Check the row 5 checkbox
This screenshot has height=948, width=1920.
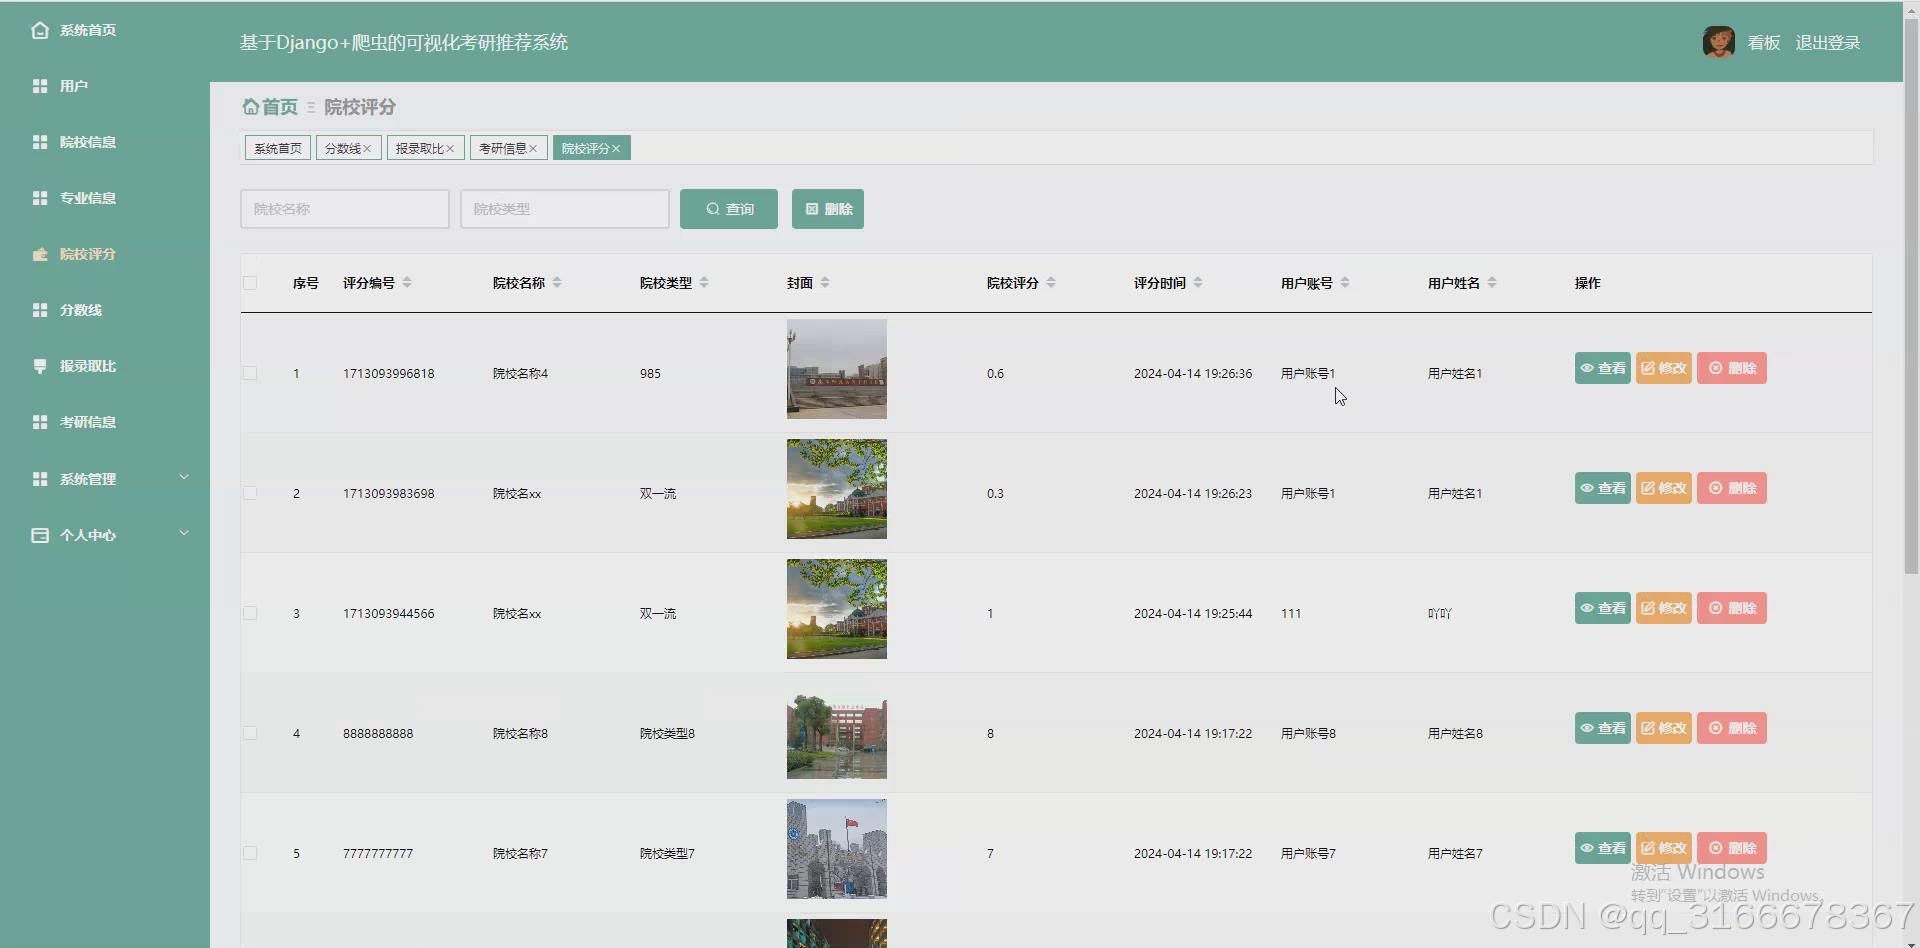250,853
